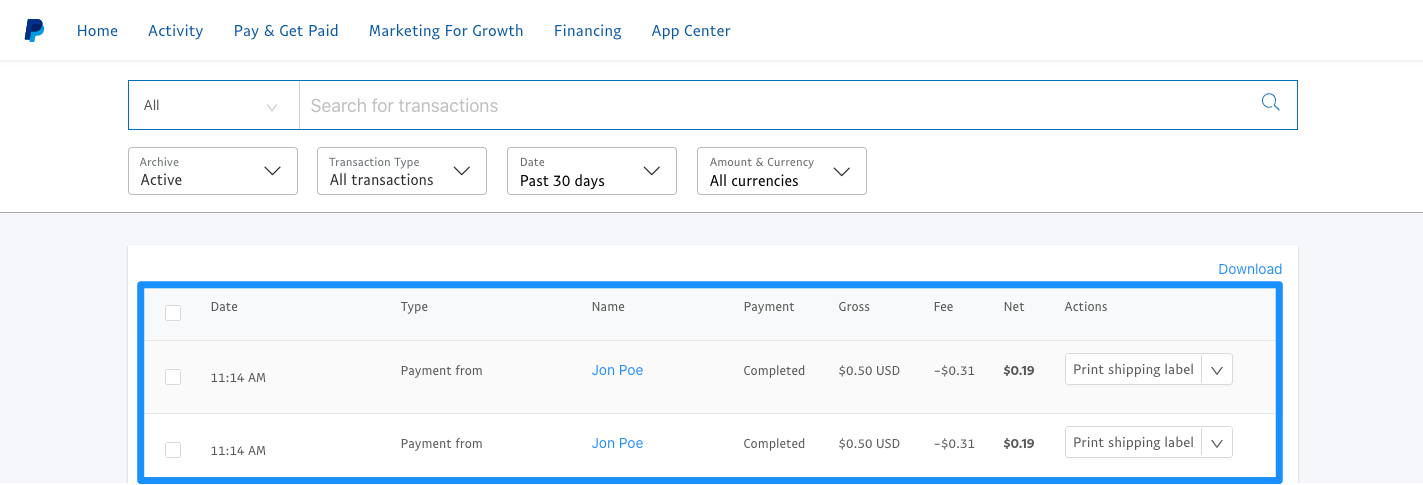Open Jon Poe link in first transaction
This screenshot has width=1423, height=485.
pos(617,370)
